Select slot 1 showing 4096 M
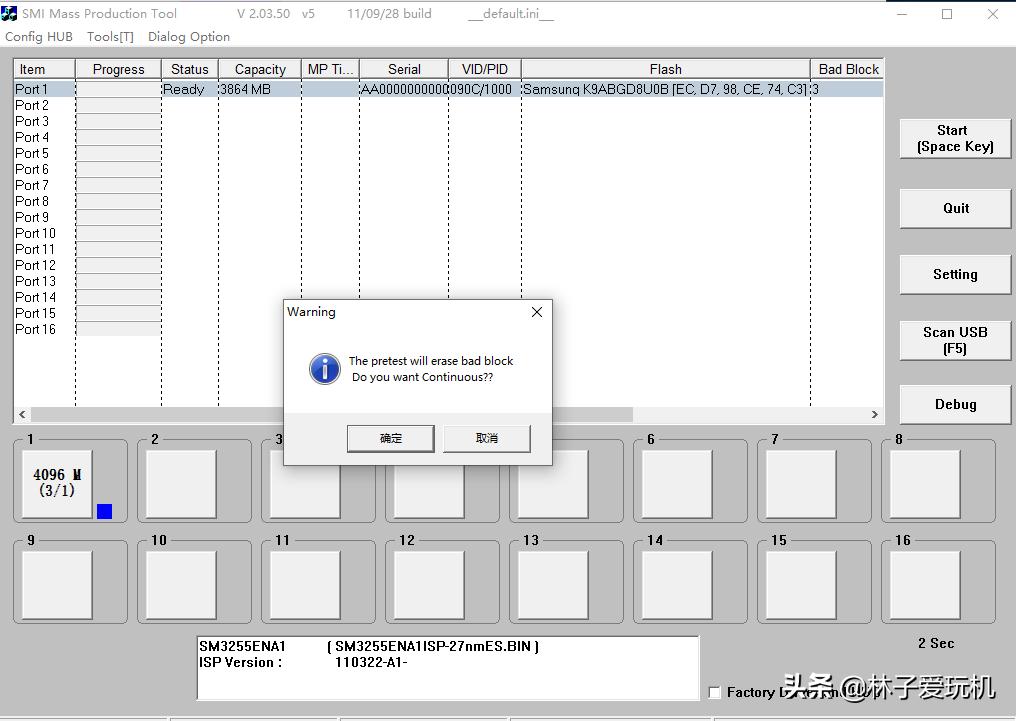This screenshot has width=1016, height=721. pyautogui.click(x=57, y=484)
